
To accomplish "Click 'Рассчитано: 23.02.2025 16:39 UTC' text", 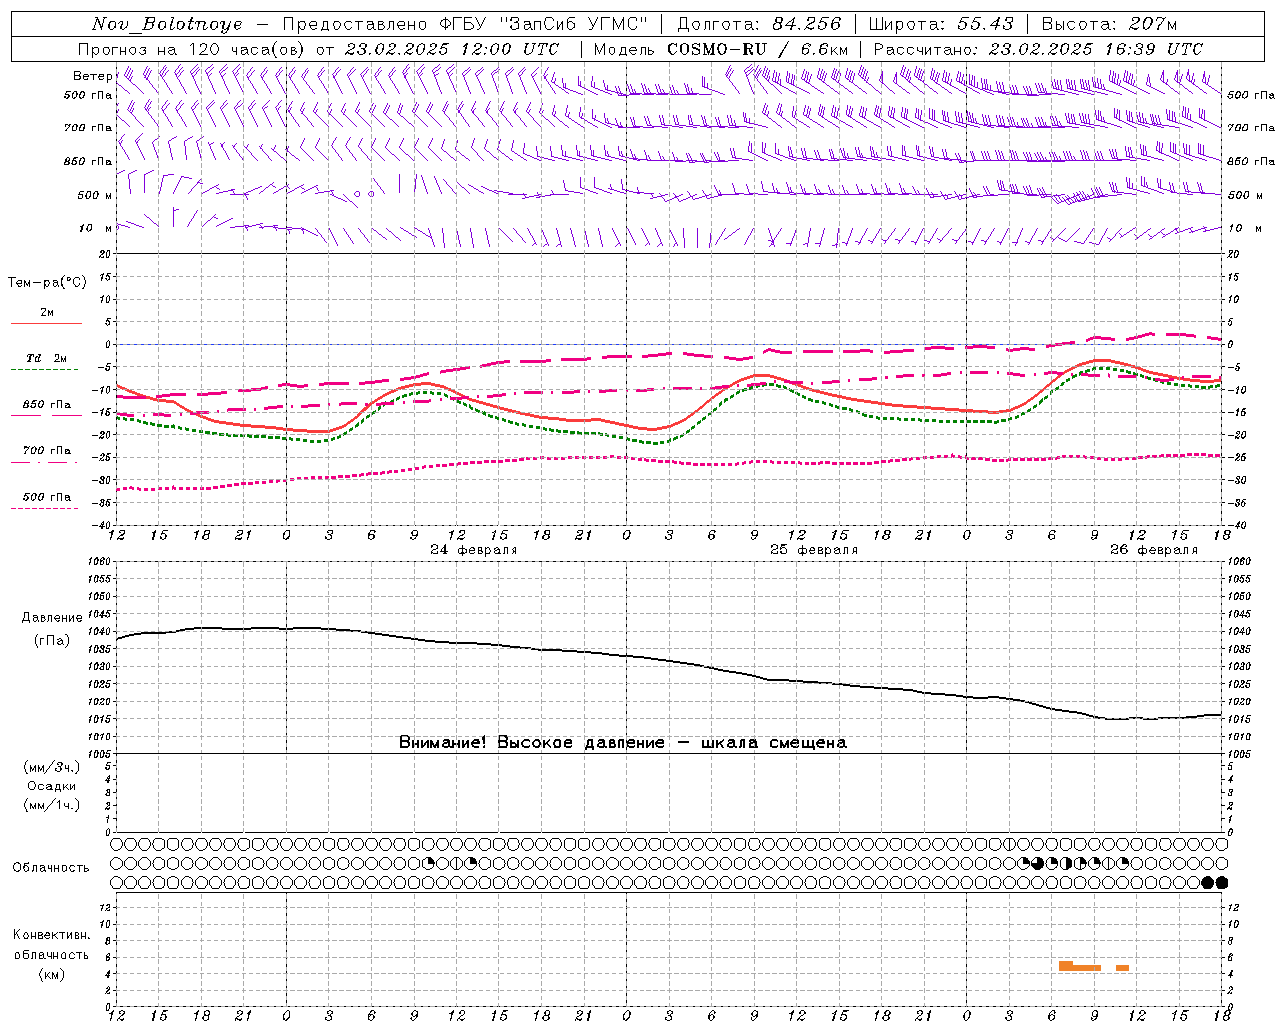I will tap(1038, 49).
